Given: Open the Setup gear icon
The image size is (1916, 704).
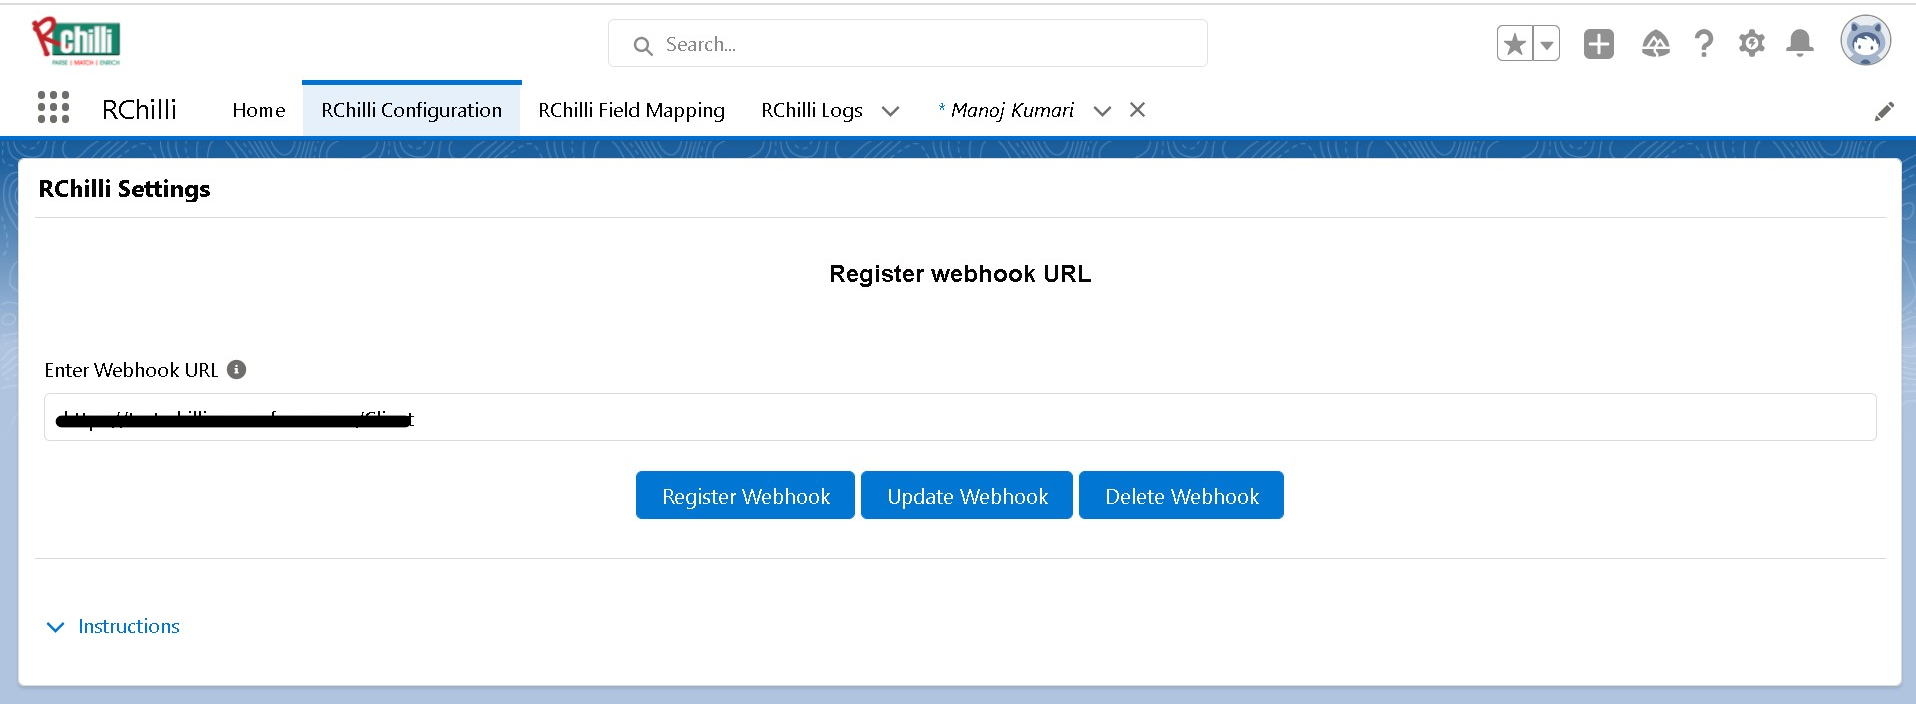Looking at the screenshot, I should tap(1751, 44).
